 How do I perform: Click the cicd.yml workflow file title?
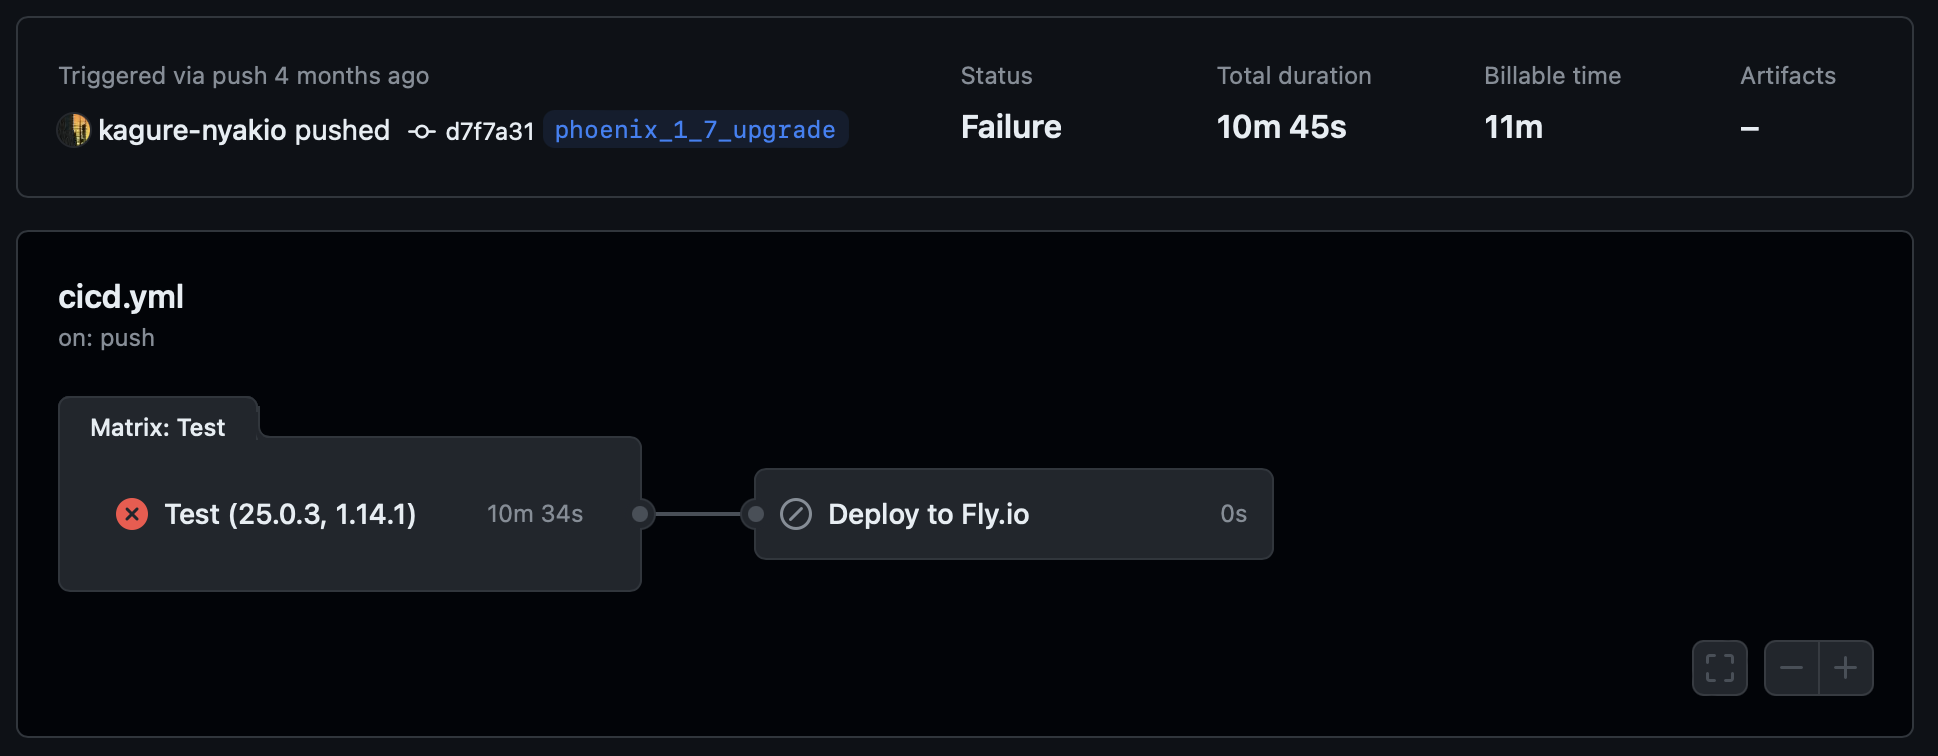121,297
